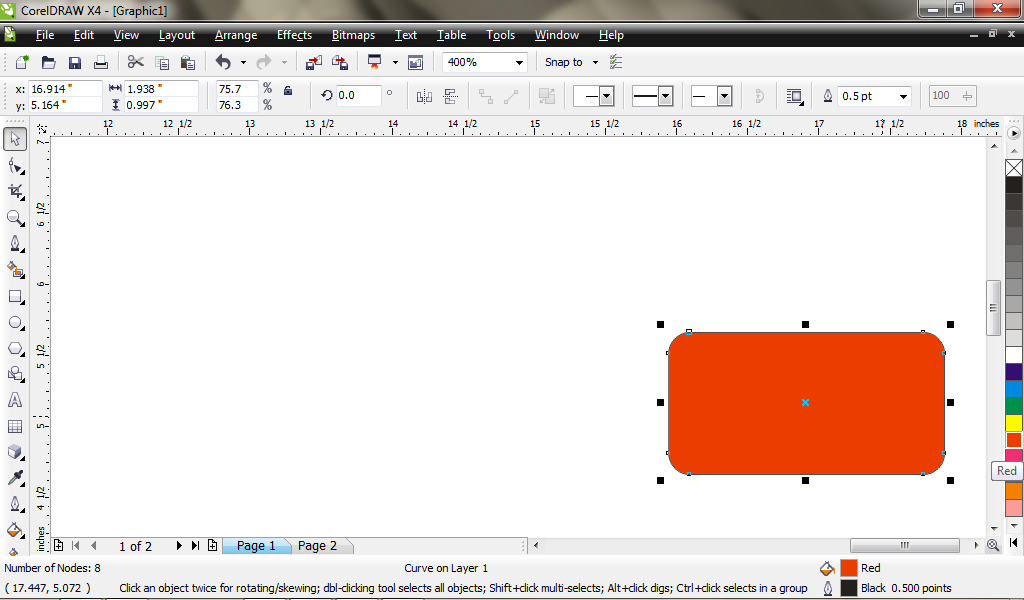Open the Snap options icon

click(616, 62)
